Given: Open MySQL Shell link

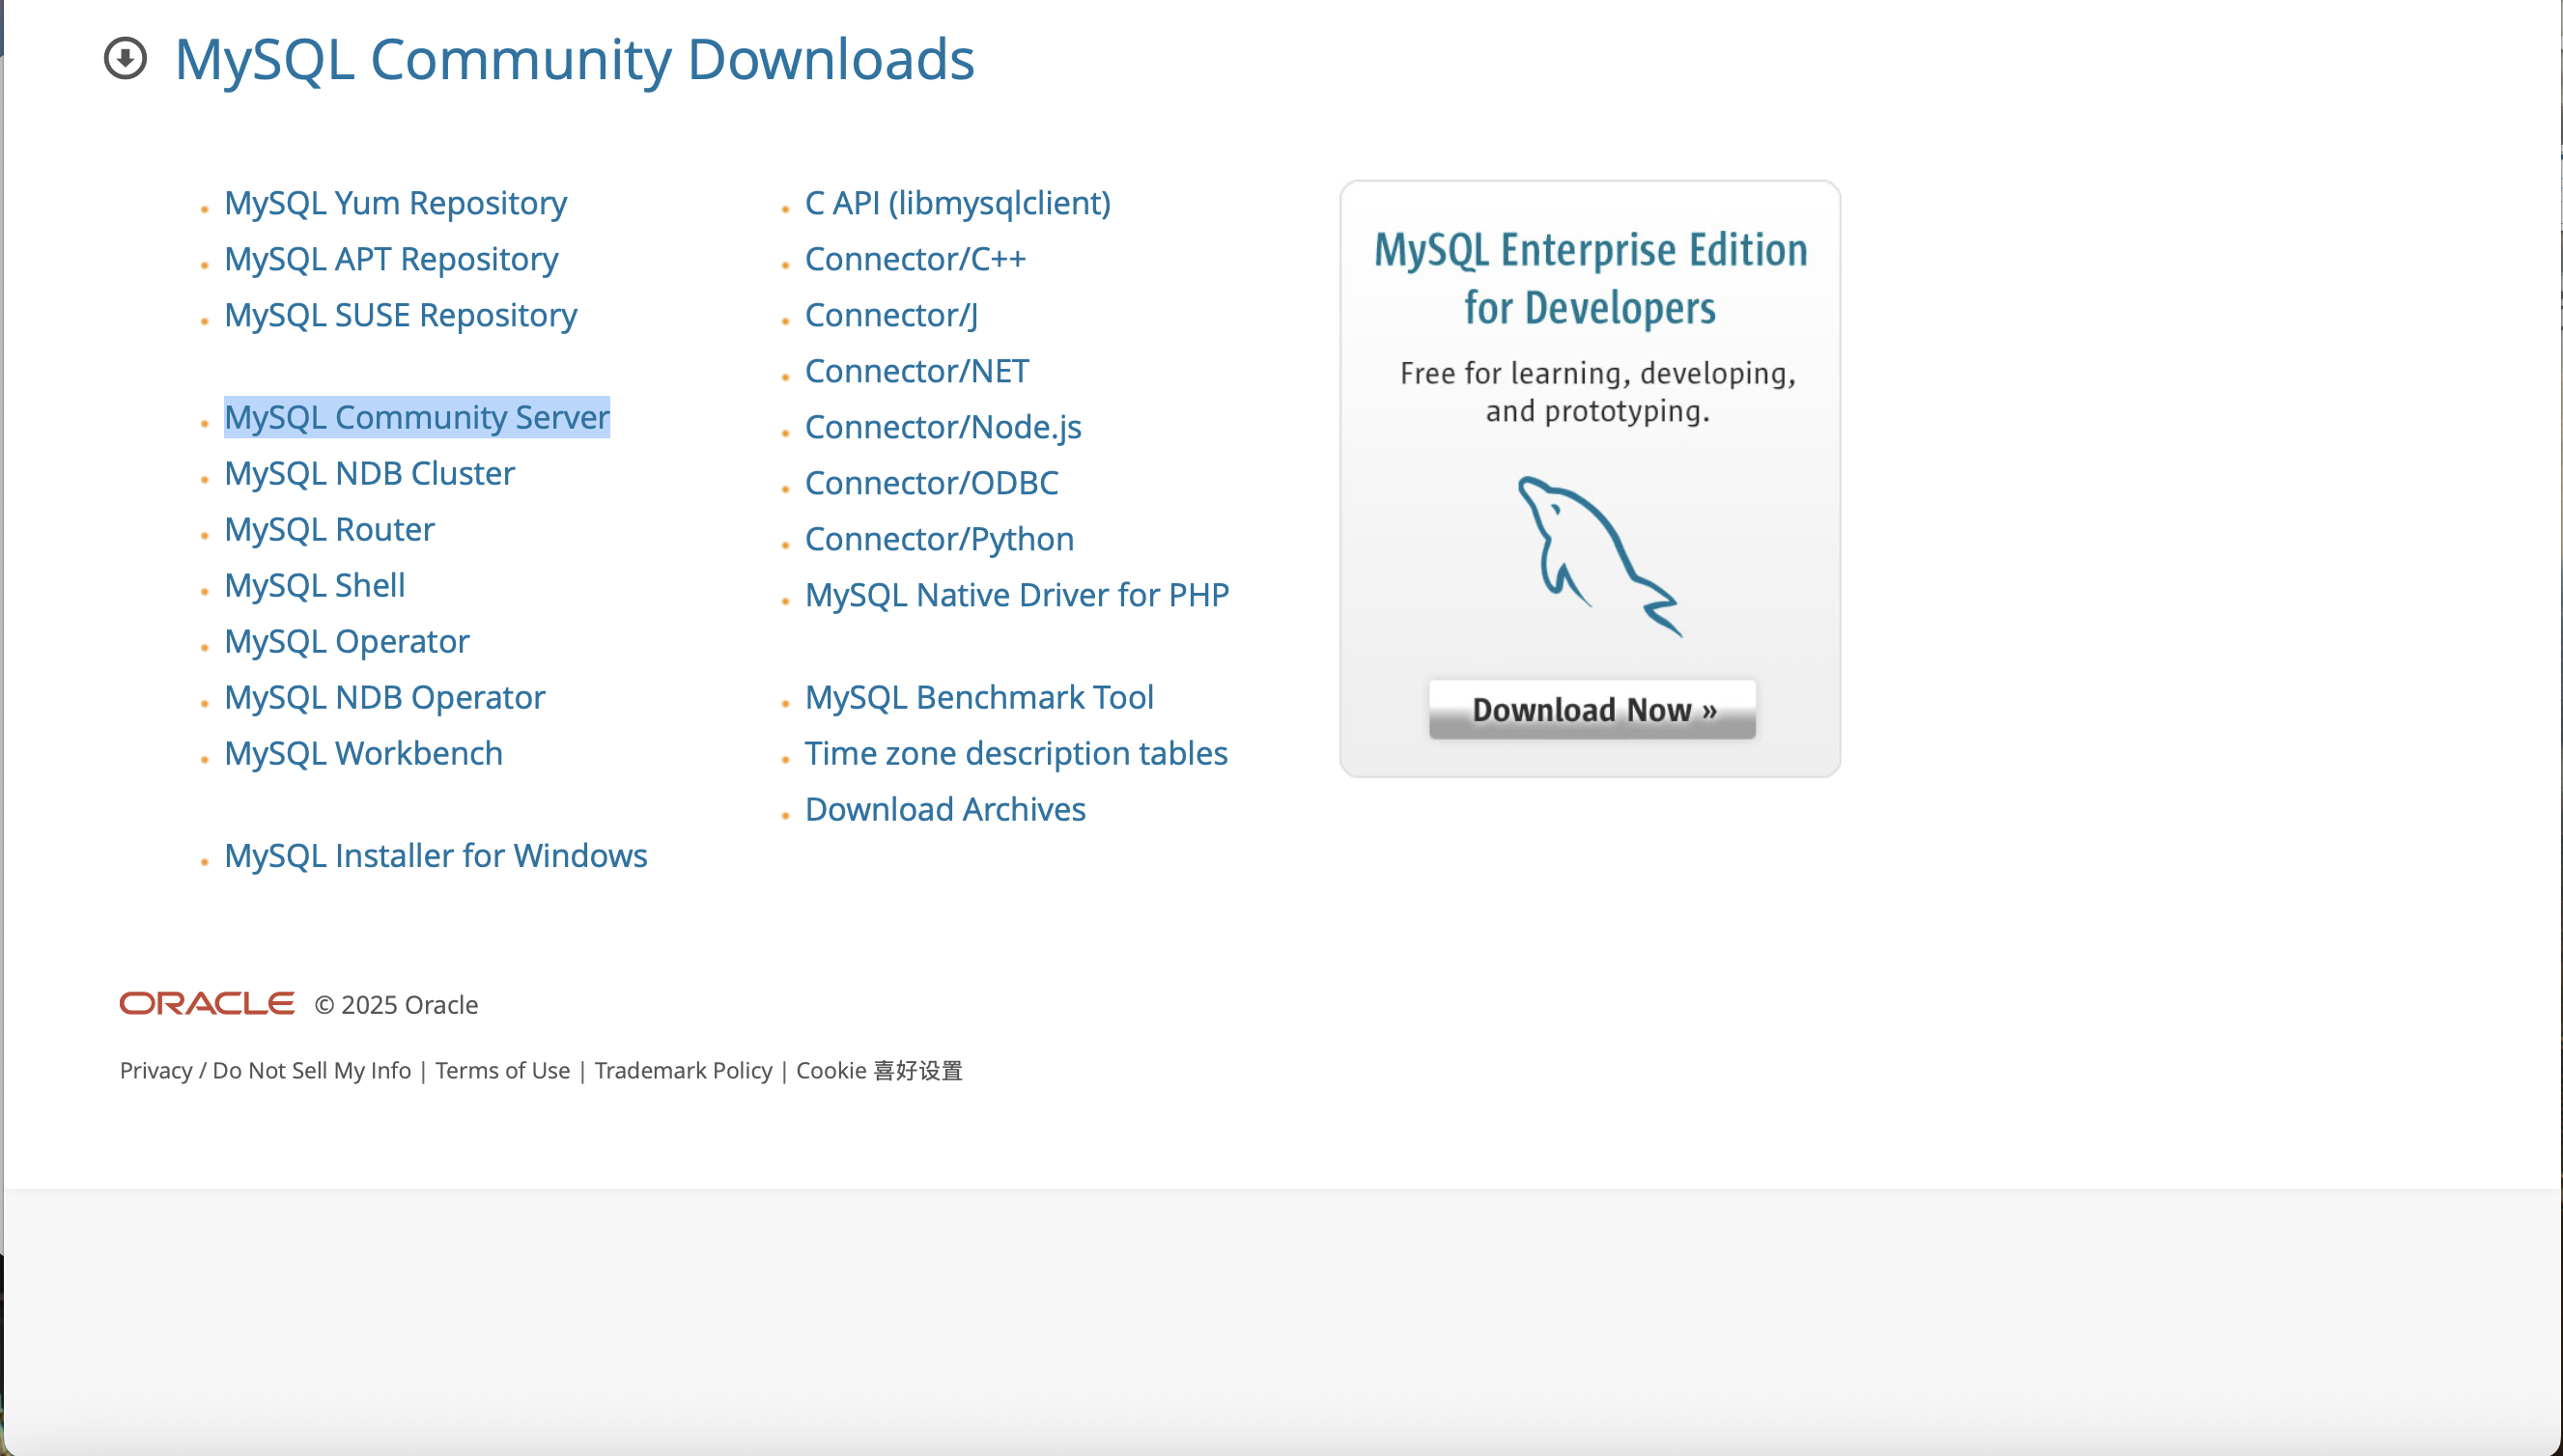Looking at the screenshot, I should pos(315,585).
